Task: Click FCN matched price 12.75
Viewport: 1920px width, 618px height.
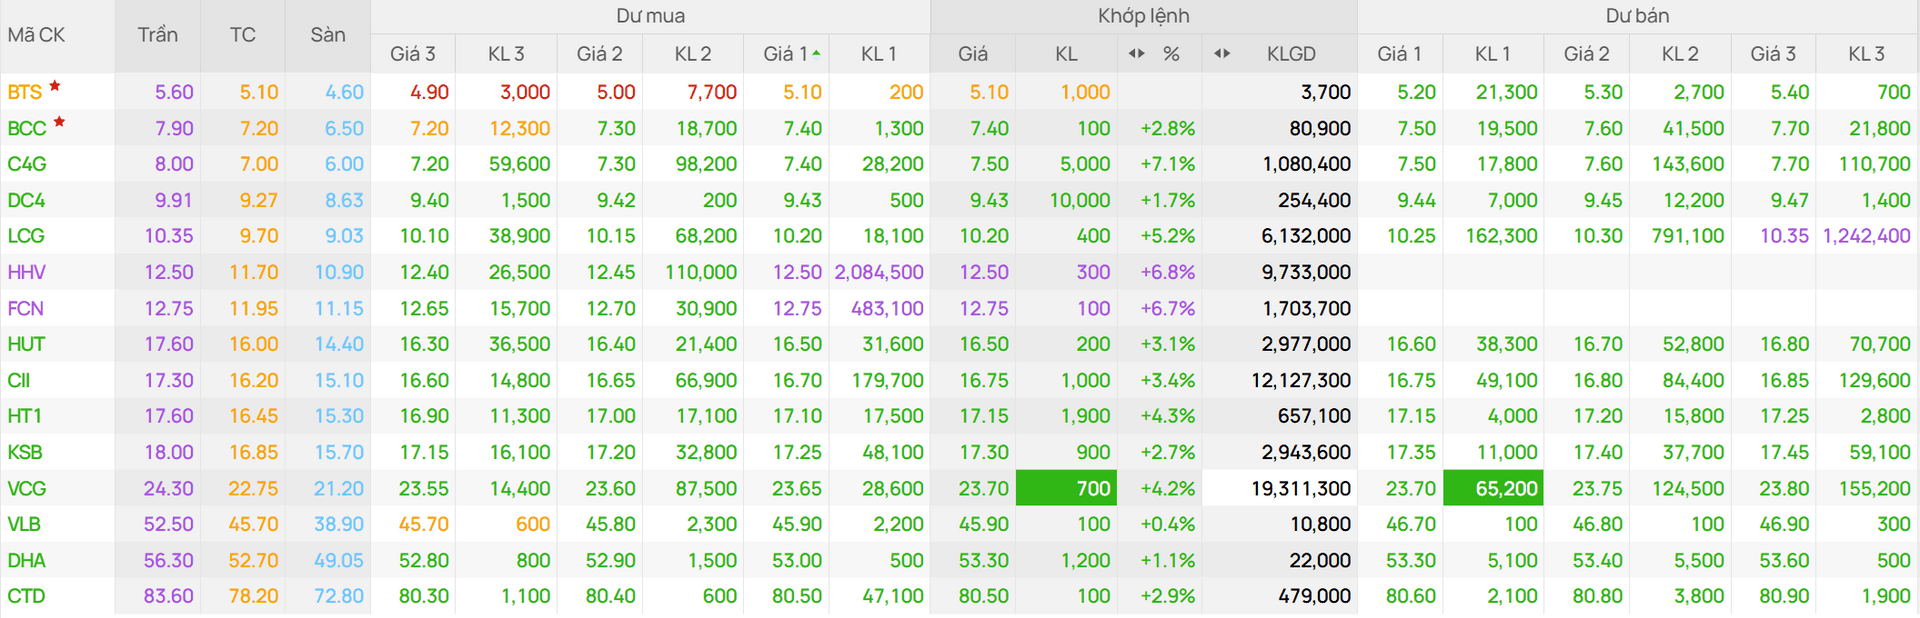Action: click(984, 308)
